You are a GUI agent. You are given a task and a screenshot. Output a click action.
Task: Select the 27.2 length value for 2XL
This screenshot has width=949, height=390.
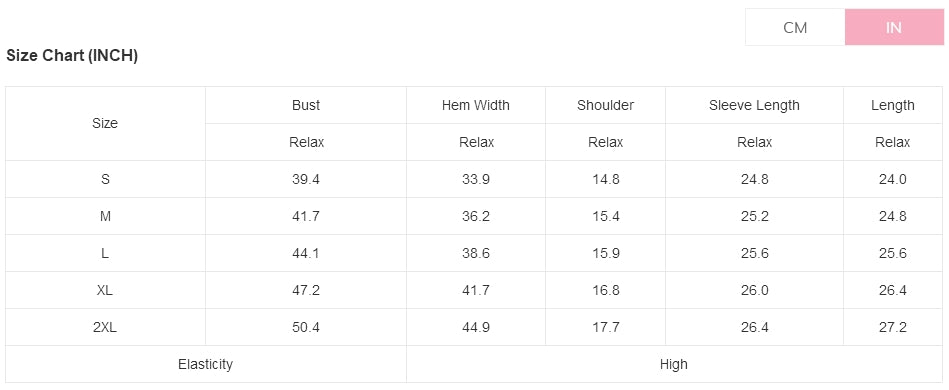[x=893, y=327]
